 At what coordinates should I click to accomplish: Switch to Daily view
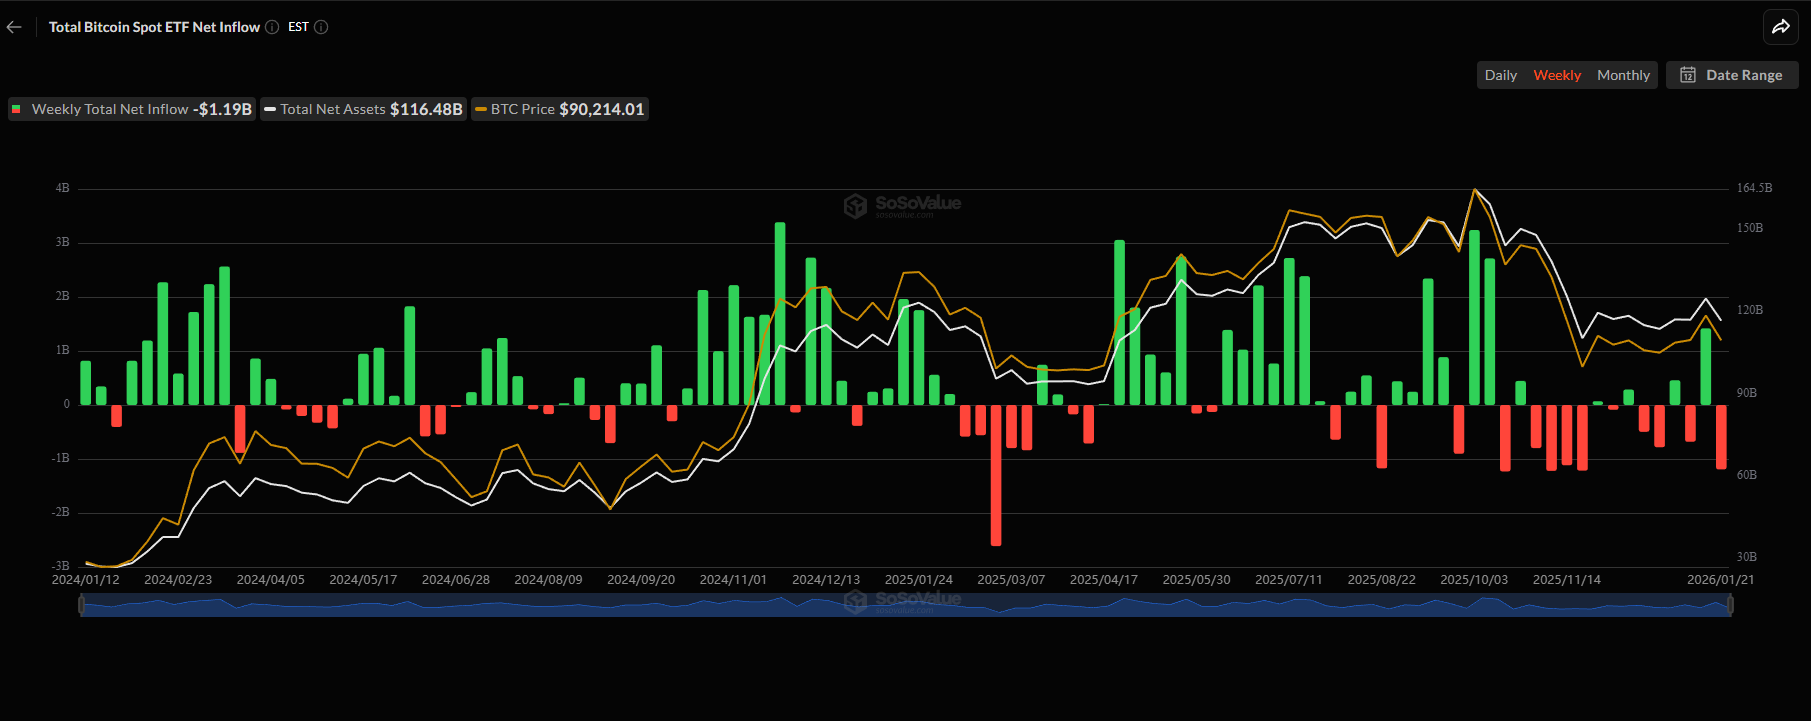point(1500,75)
